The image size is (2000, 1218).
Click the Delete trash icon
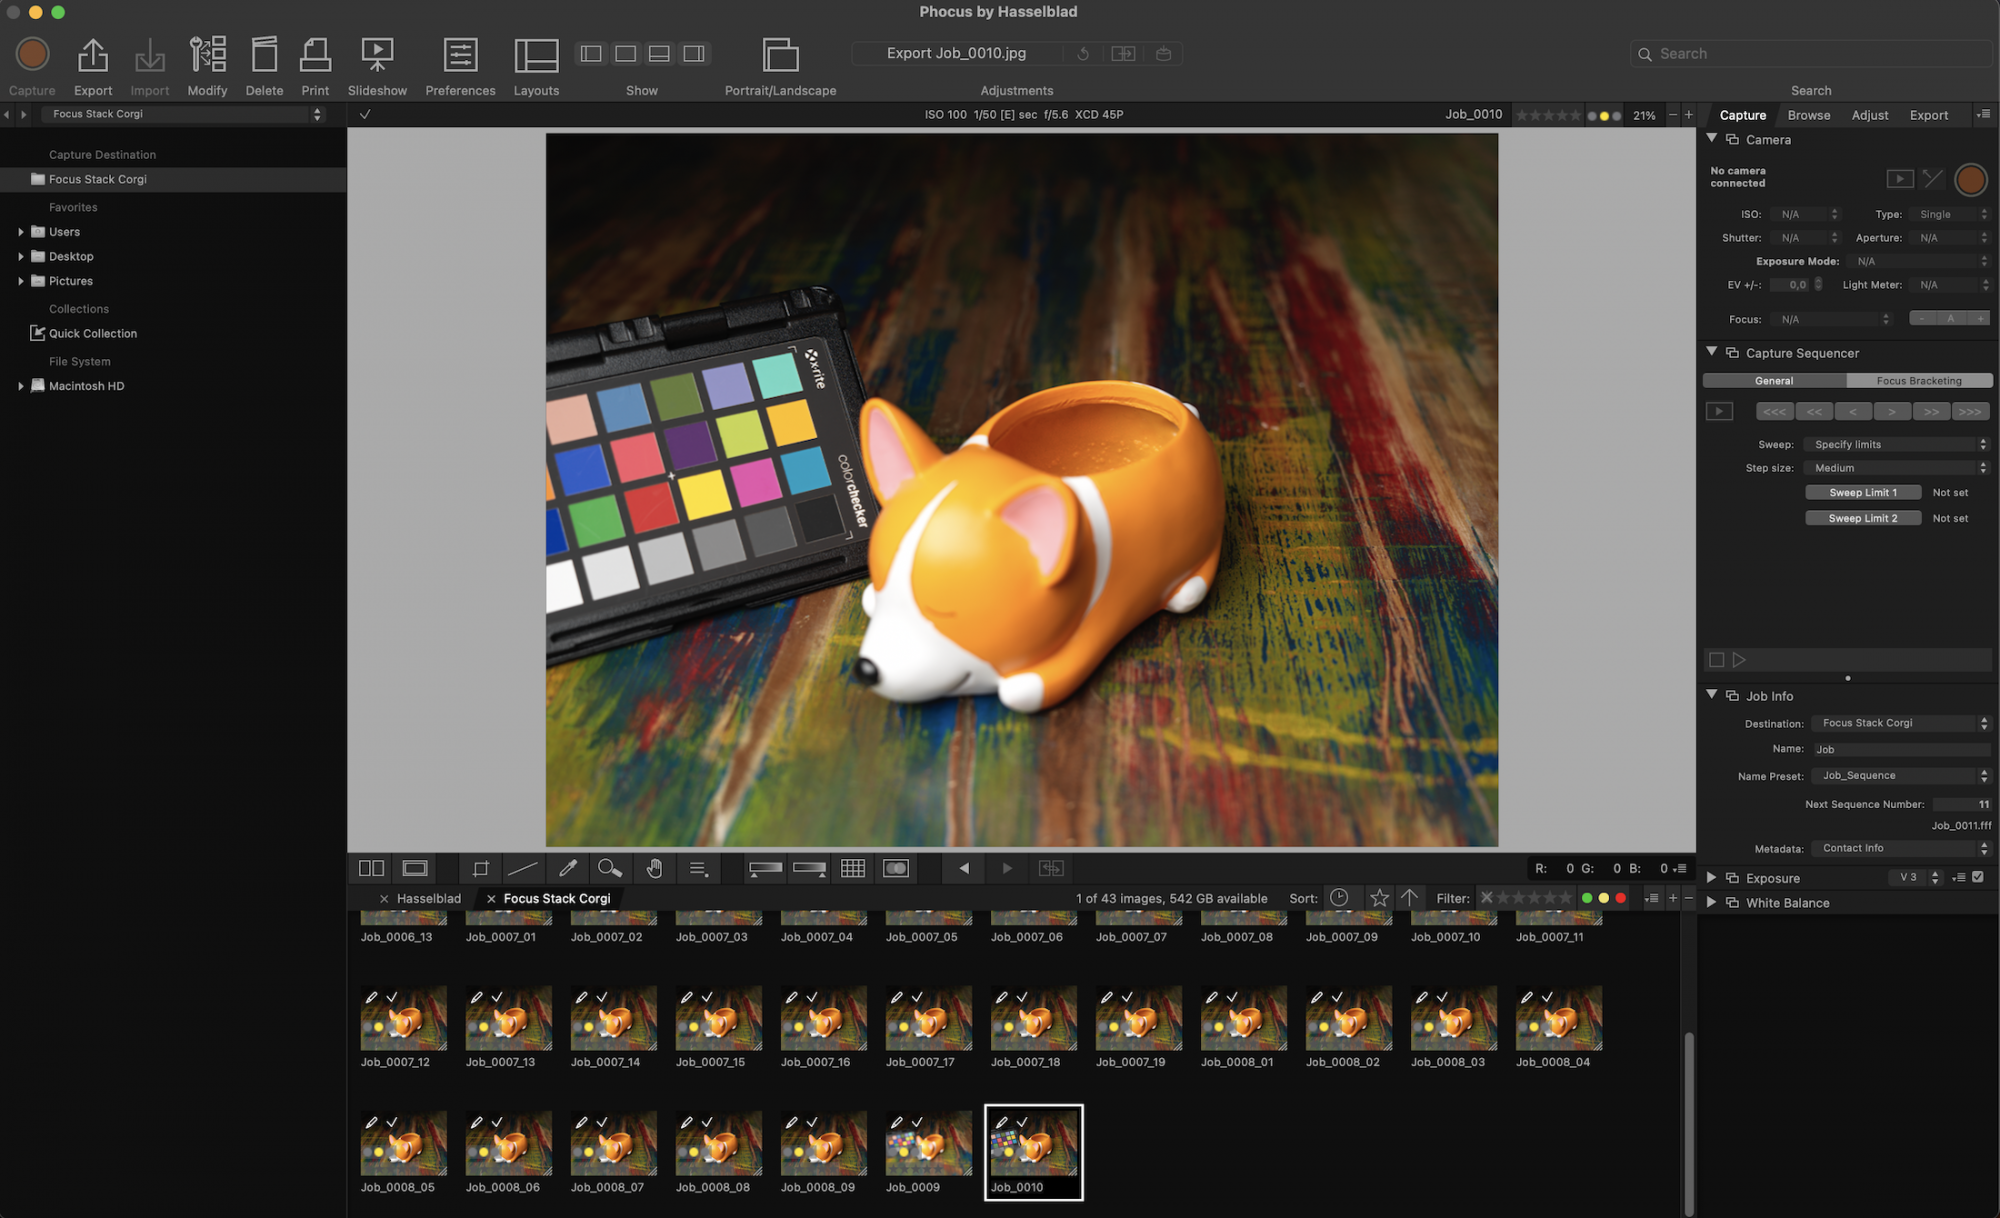coord(264,55)
